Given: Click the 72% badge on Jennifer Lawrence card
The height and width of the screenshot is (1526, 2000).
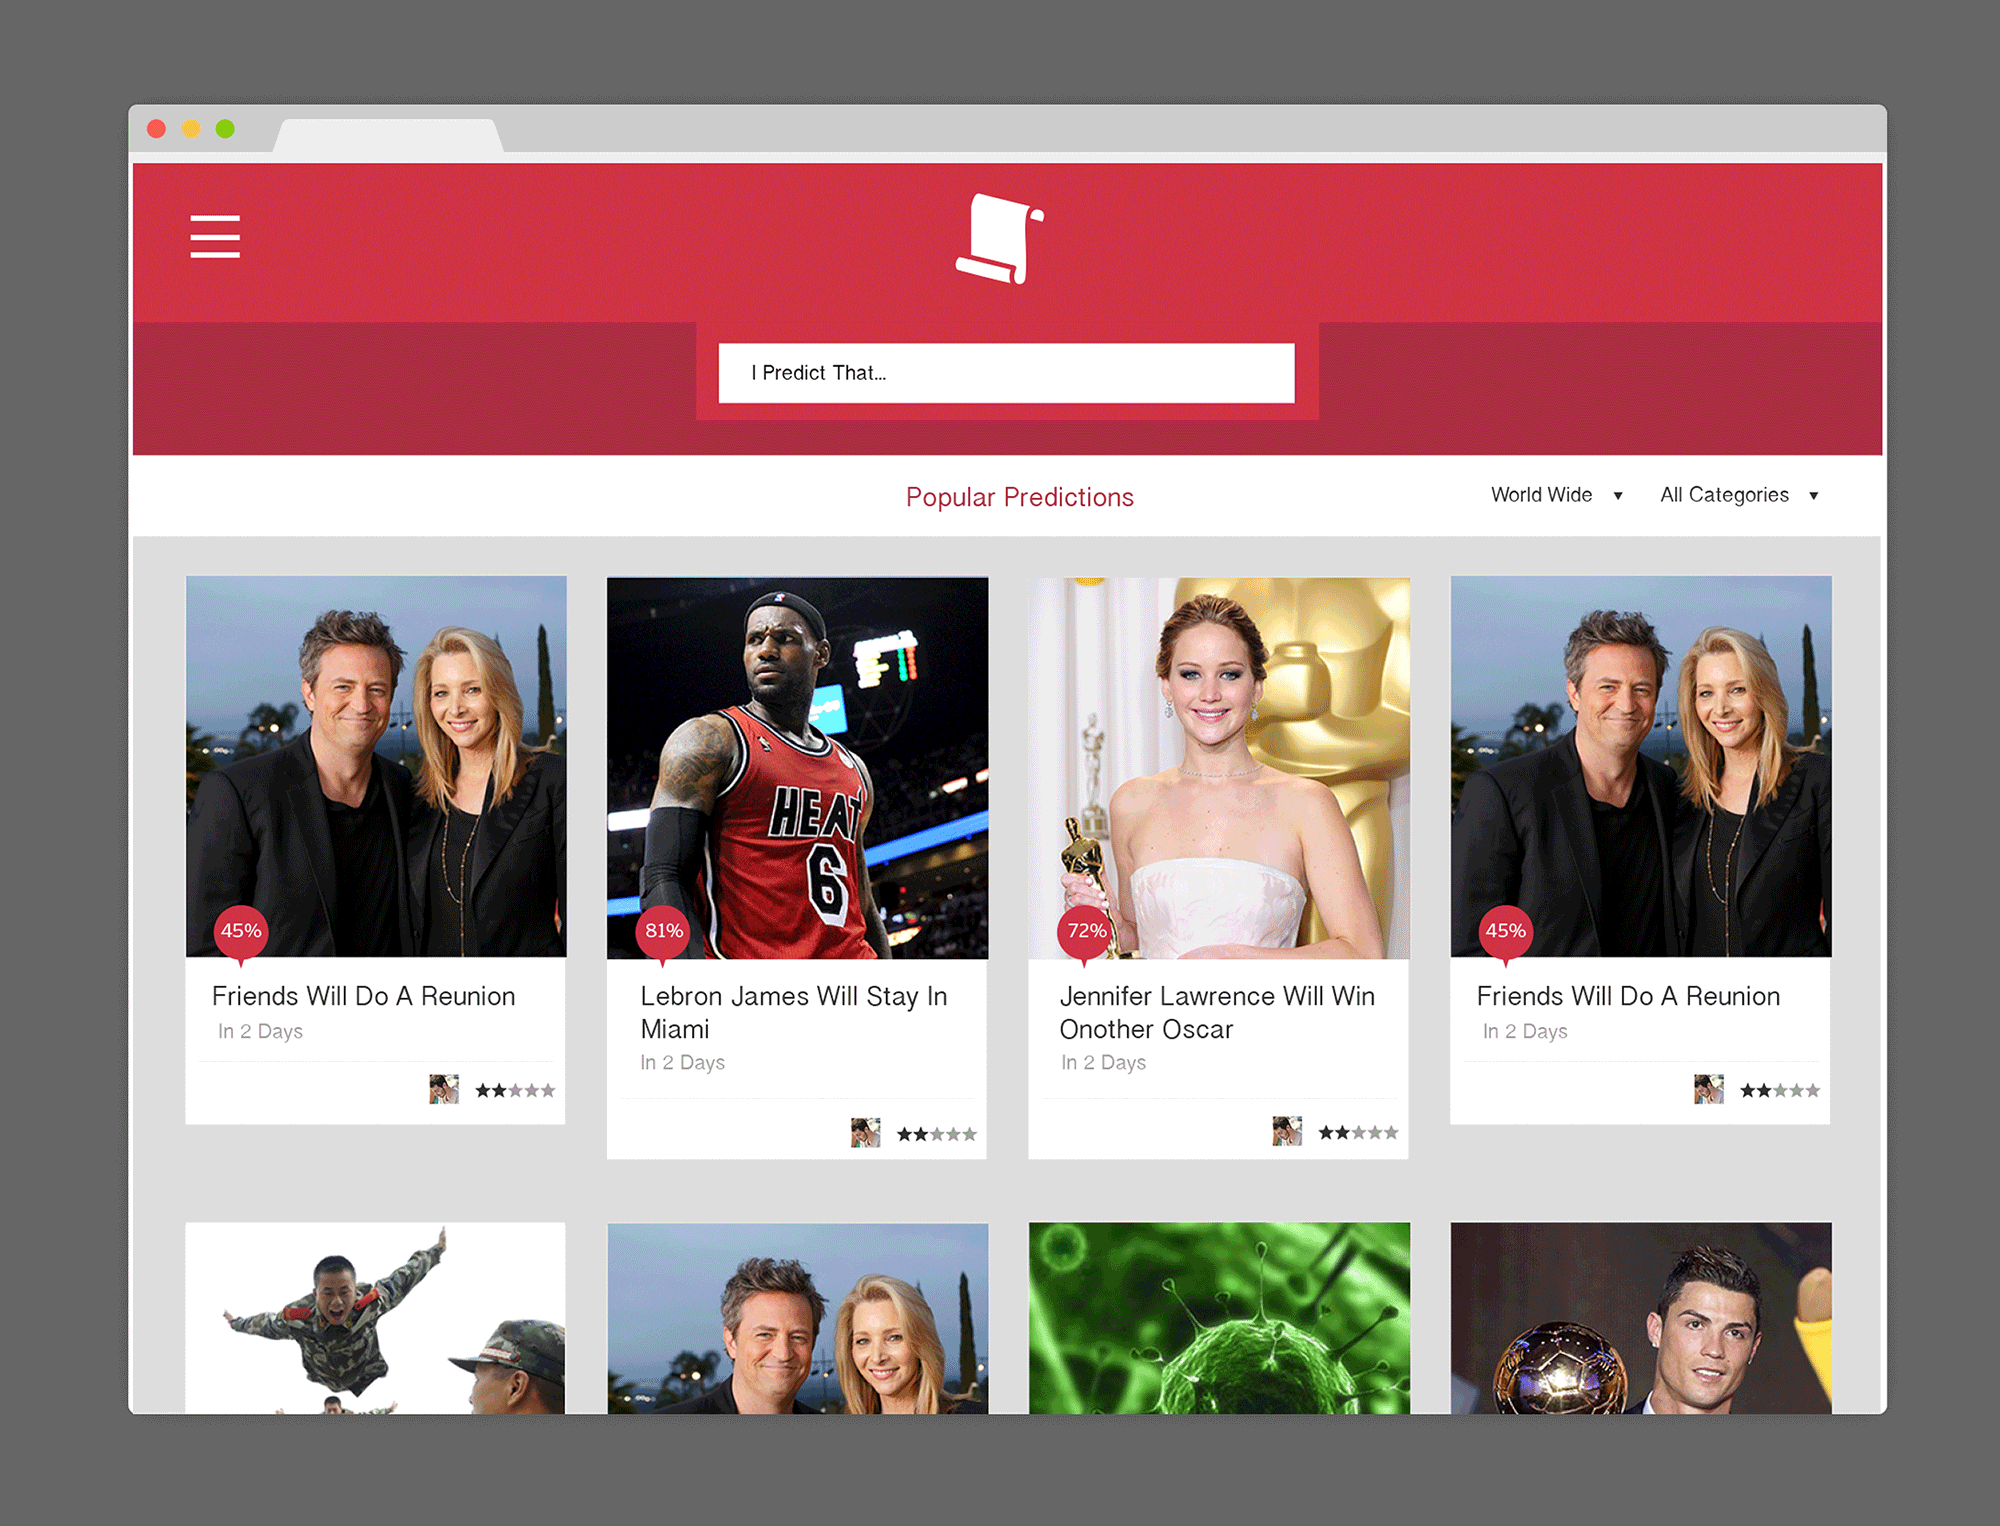Looking at the screenshot, I should 1086,931.
